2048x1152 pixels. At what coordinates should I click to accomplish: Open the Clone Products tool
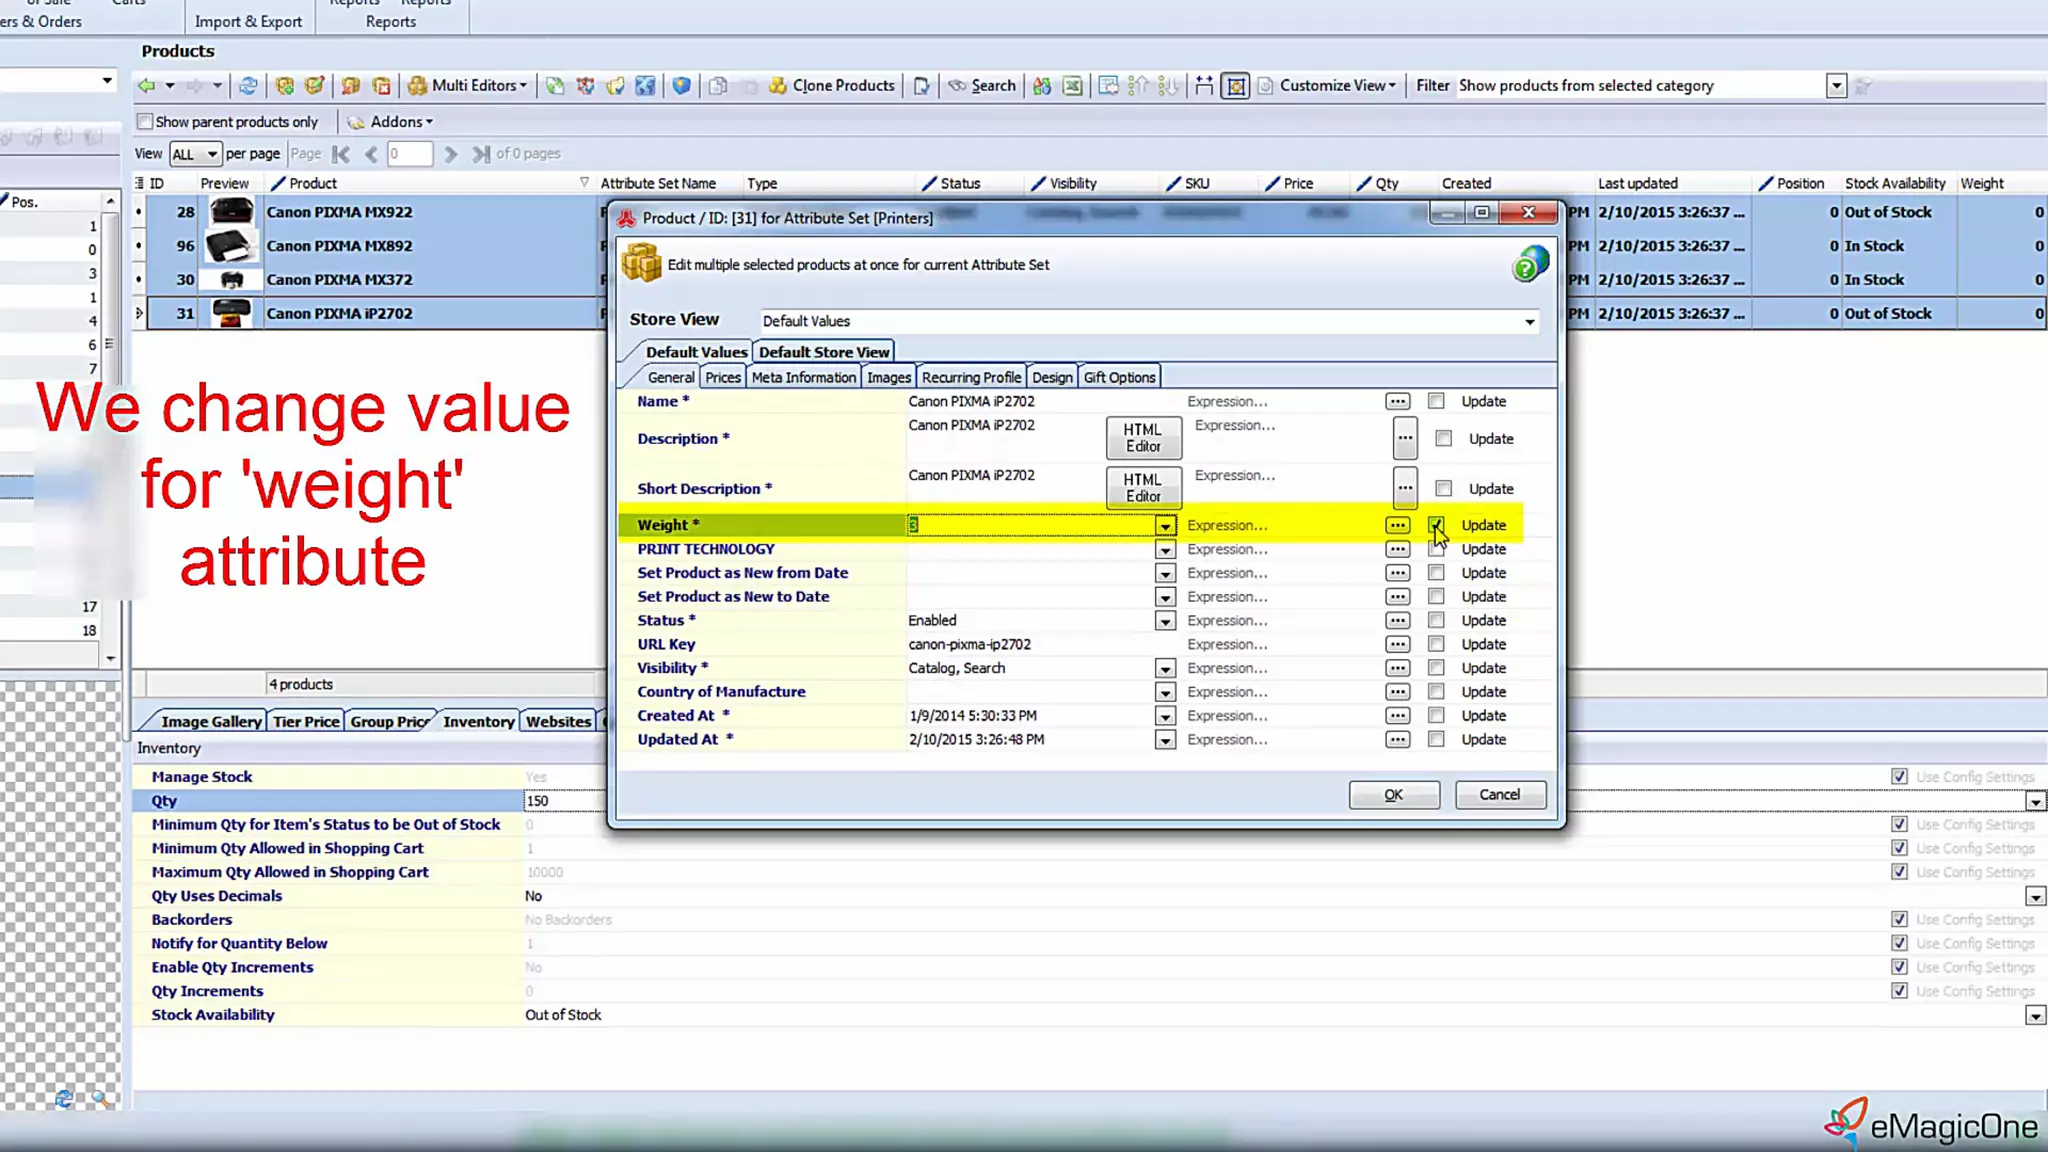click(832, 86)
